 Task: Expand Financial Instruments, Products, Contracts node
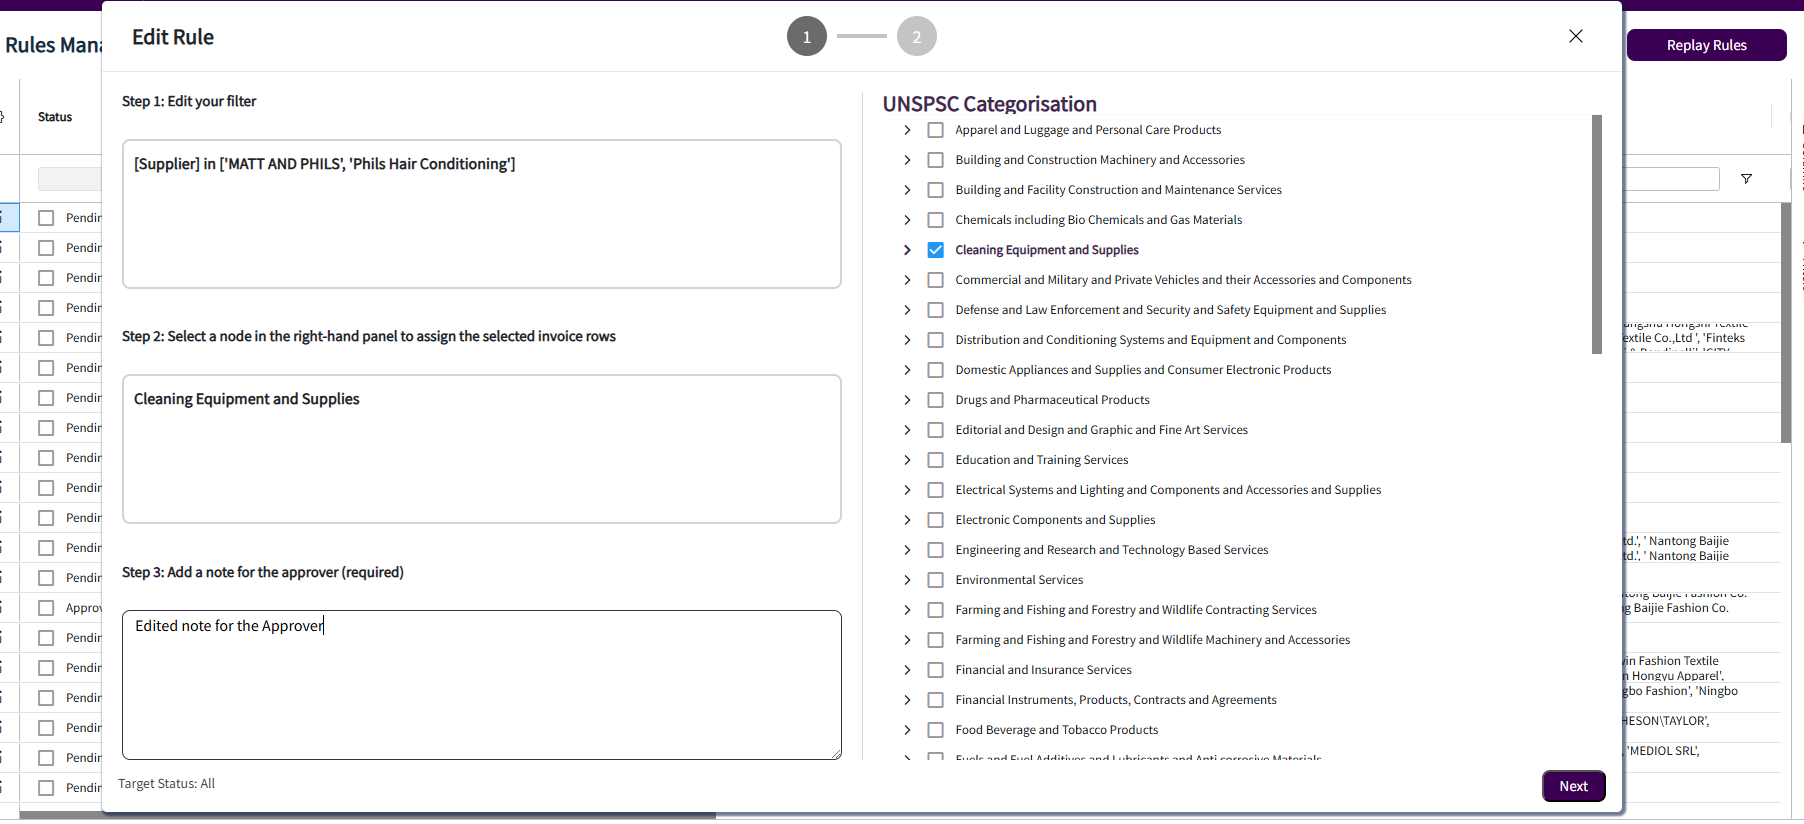pyautogui.click(x=907, y=700)
